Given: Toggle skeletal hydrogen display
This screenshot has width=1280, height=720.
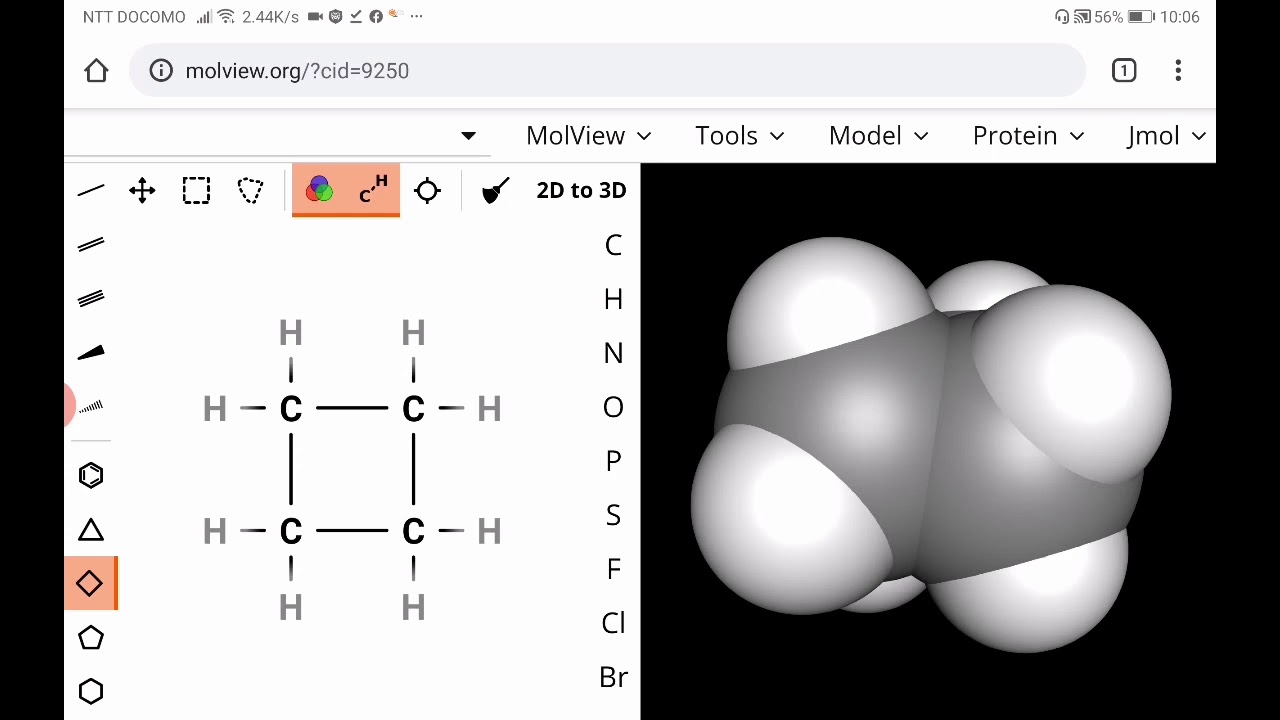Looking at the screenshot, I should 373,190.
